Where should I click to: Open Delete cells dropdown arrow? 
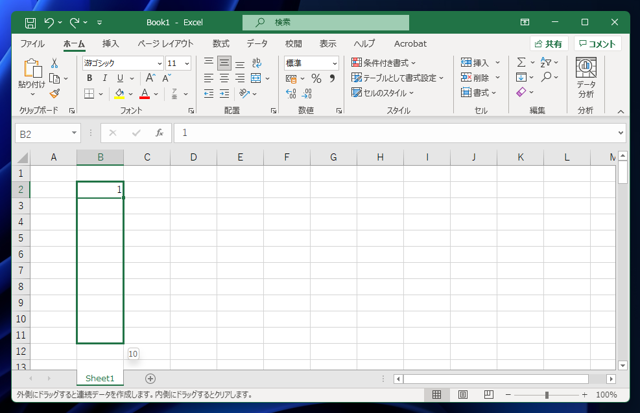(498, 77)
